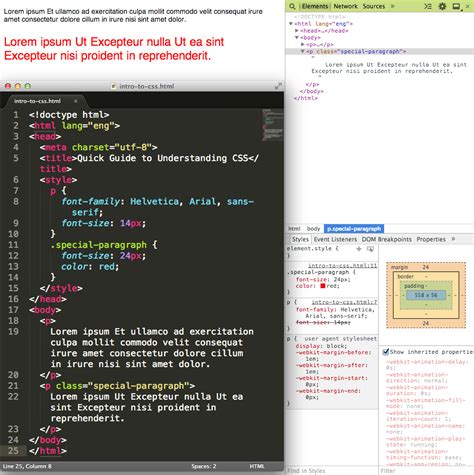
Task: Collapse the body node in DOM tree
Action: click(297, 38)
